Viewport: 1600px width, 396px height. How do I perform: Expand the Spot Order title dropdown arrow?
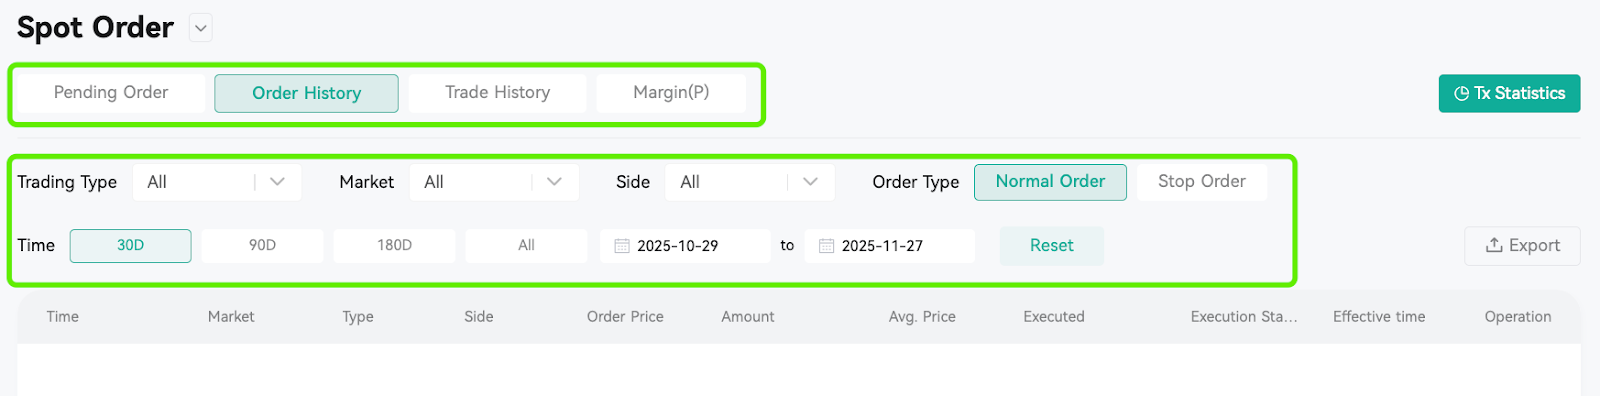[x=201, y=29]
